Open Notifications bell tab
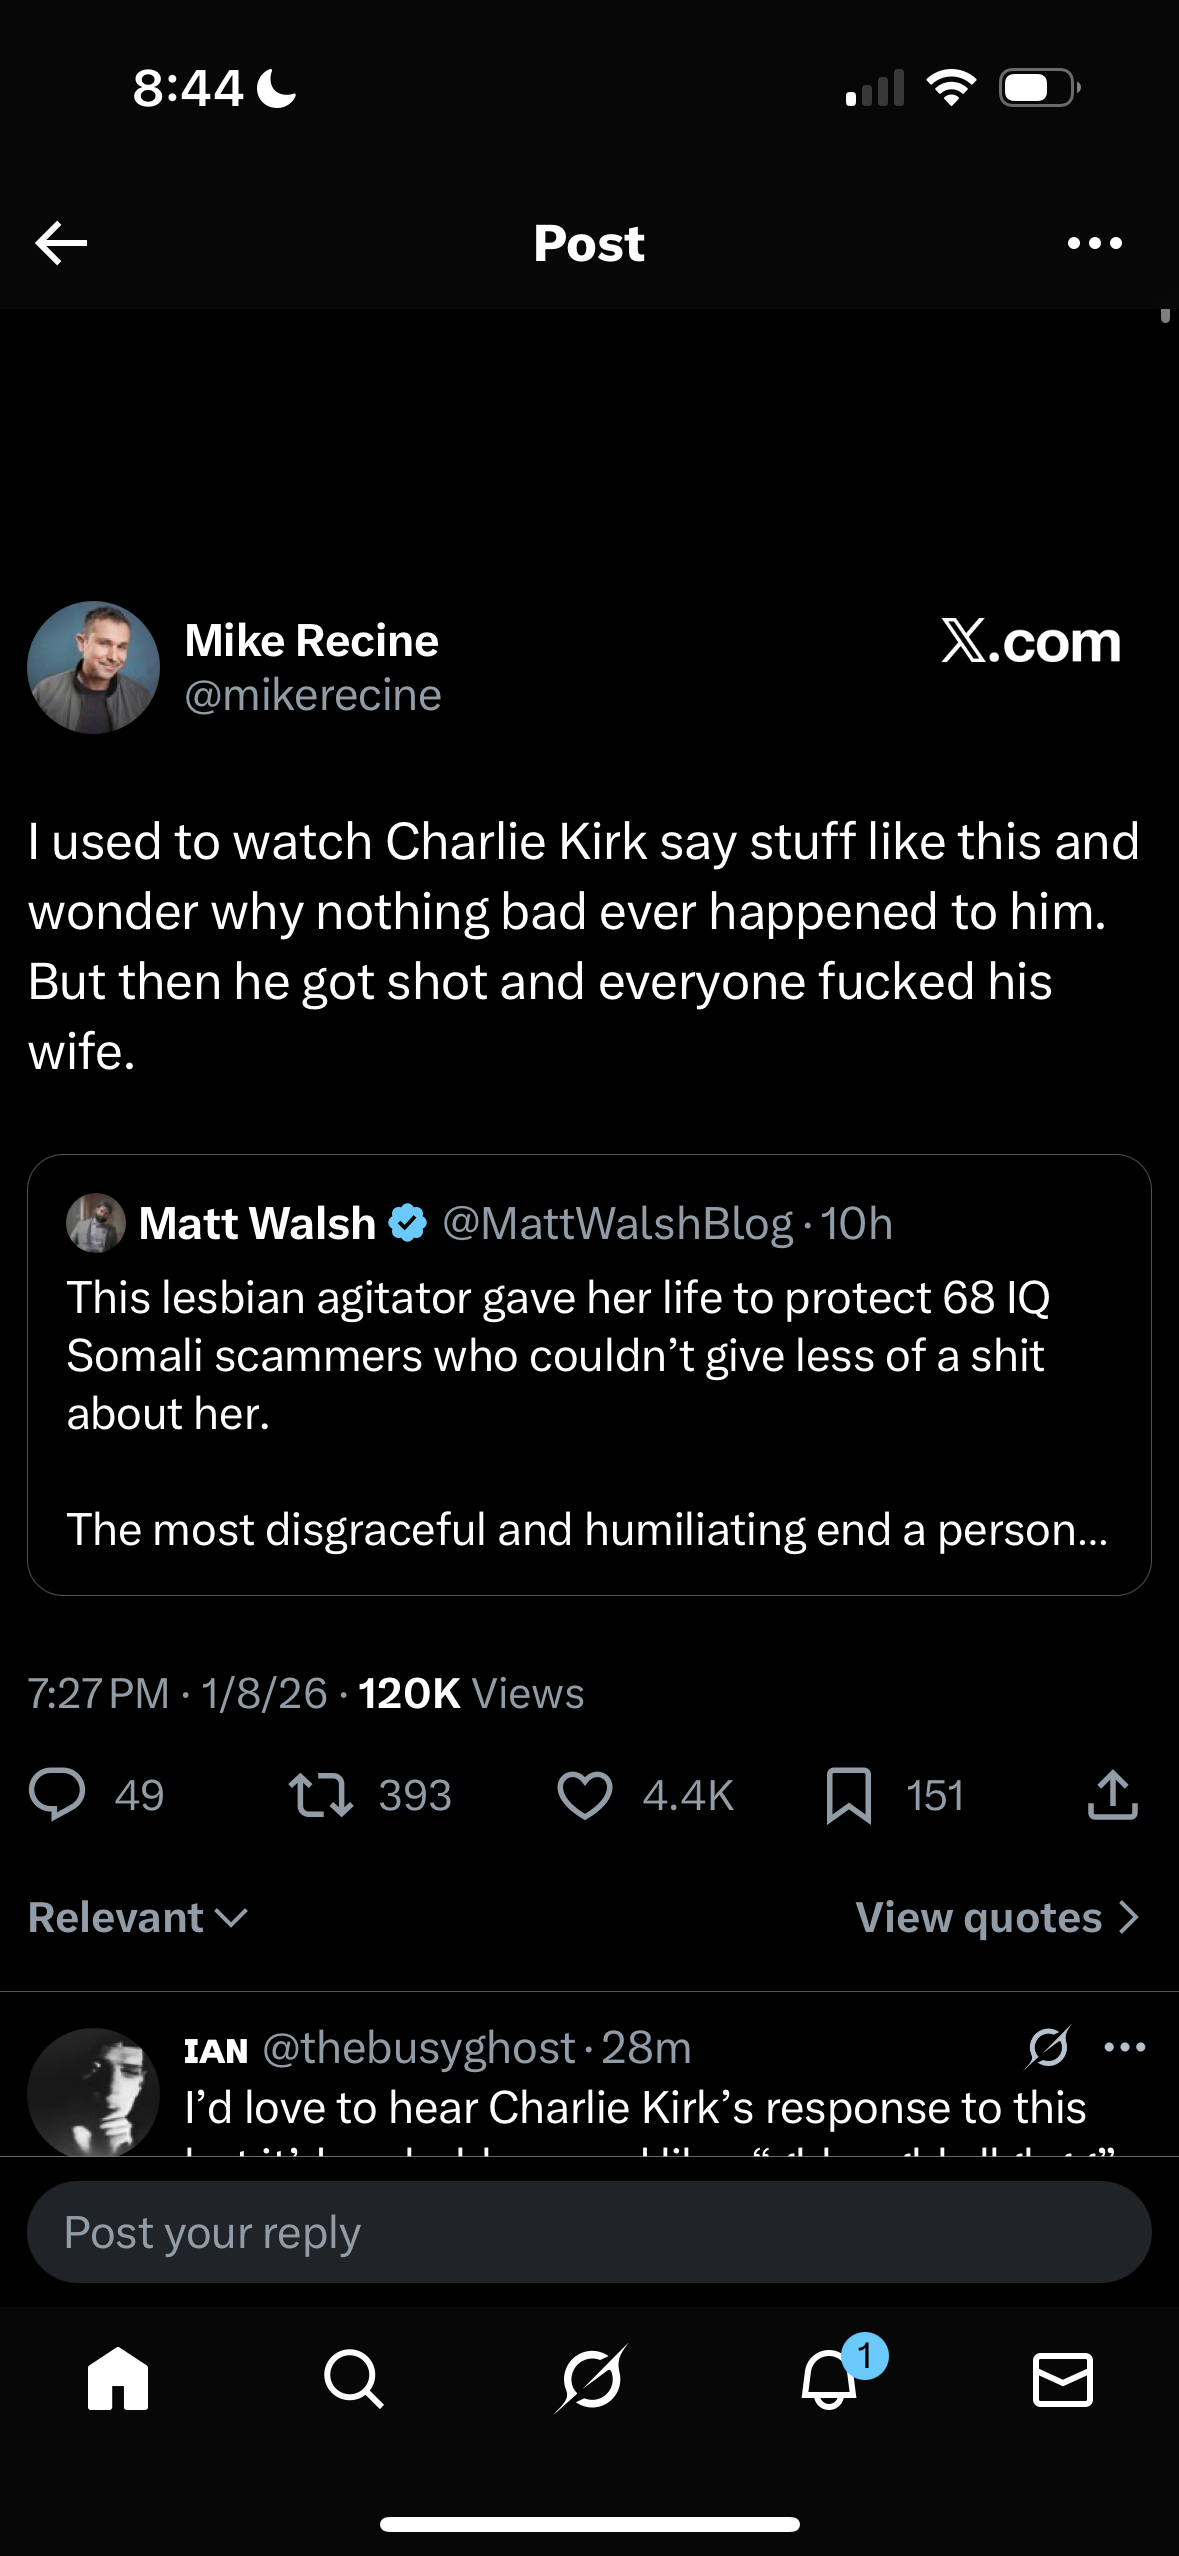The height and width of the screenshot is (2556, 1179). (829, 2378)
